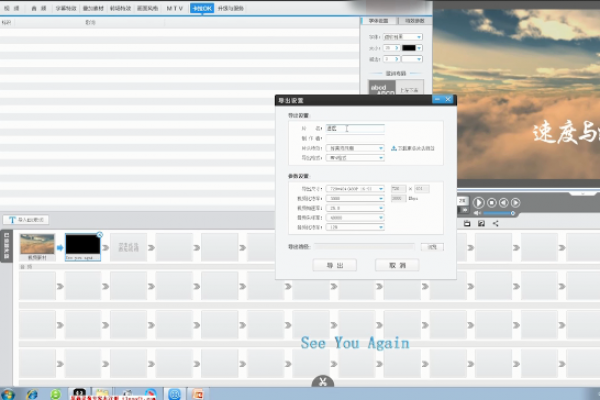The image size is (600, 400).
Task: Open the video bitrate dropdown
Action: click(x=355, y=198)
